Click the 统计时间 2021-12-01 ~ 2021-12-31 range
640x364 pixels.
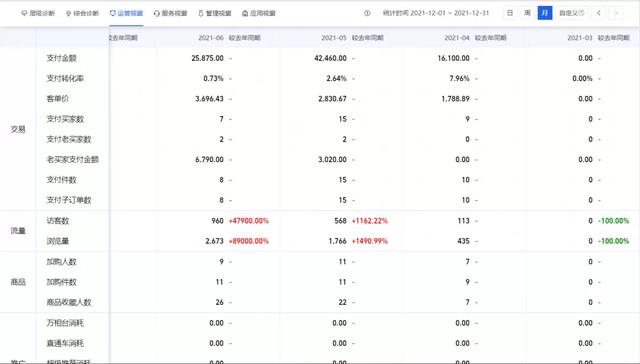pos(436,13)
